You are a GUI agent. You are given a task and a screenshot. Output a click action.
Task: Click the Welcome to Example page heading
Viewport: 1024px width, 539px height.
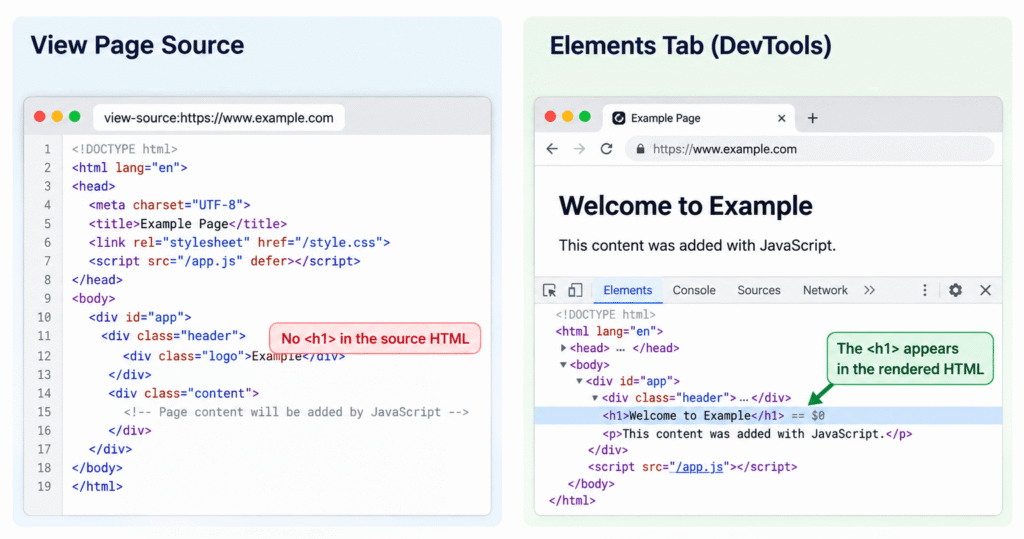[686, 206]
